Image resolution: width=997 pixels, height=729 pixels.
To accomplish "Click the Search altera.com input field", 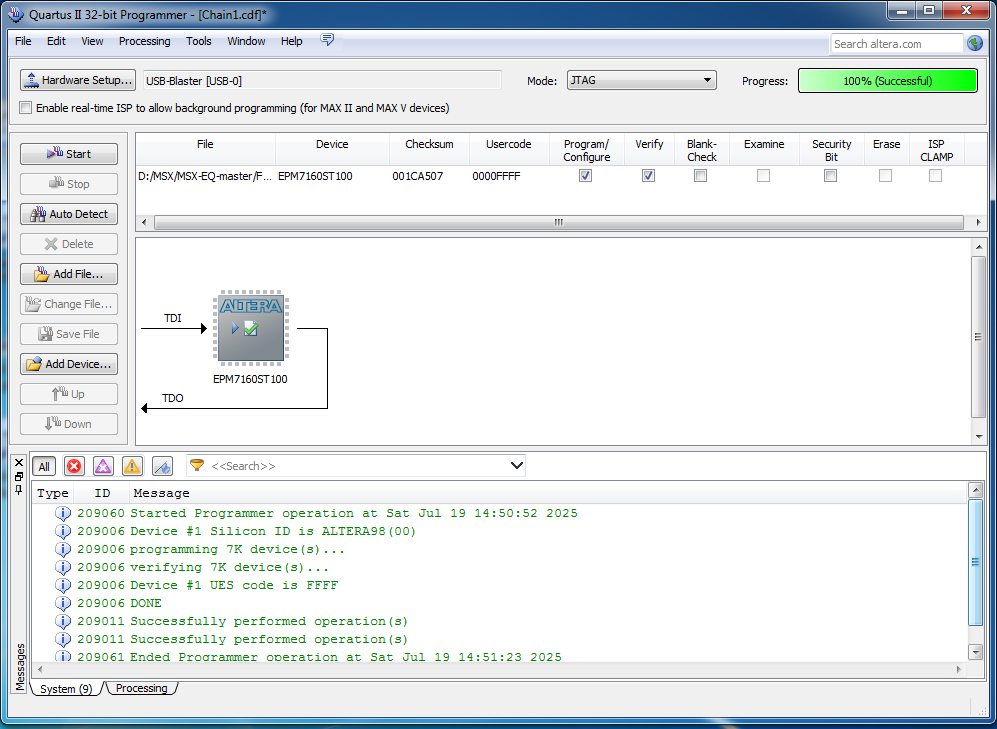I will [x=897, y=44].
